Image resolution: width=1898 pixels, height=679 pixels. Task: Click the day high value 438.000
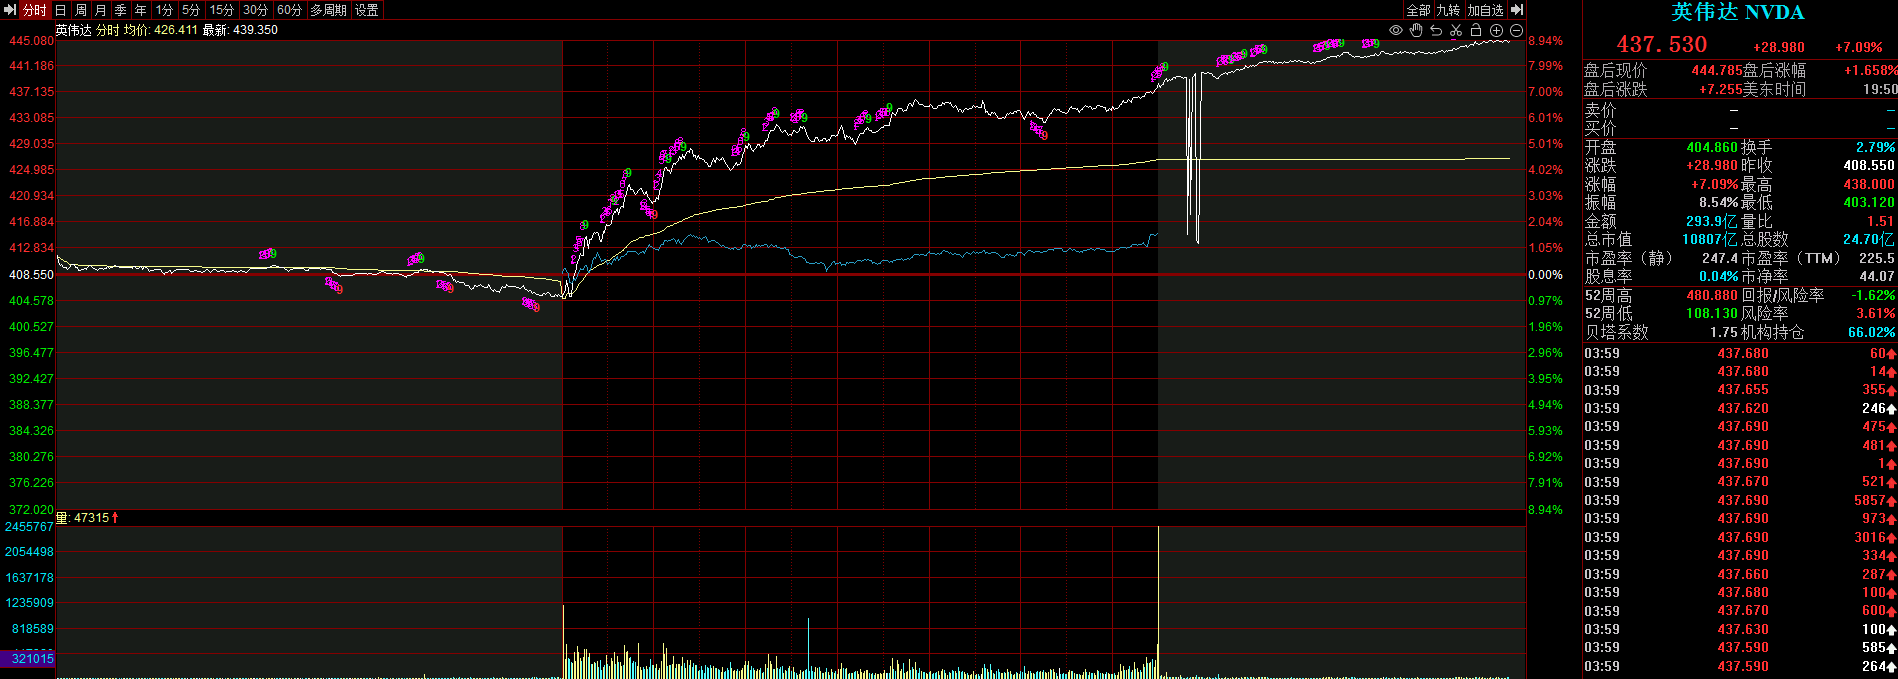1869,184
